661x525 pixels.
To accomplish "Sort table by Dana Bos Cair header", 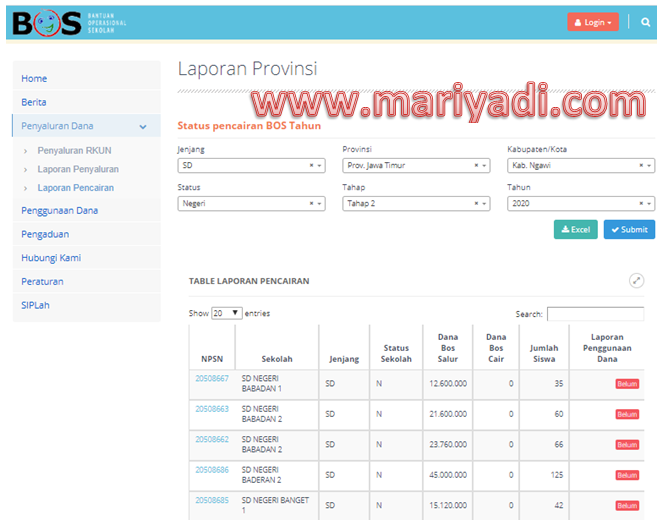I will [x=496, y=348].
